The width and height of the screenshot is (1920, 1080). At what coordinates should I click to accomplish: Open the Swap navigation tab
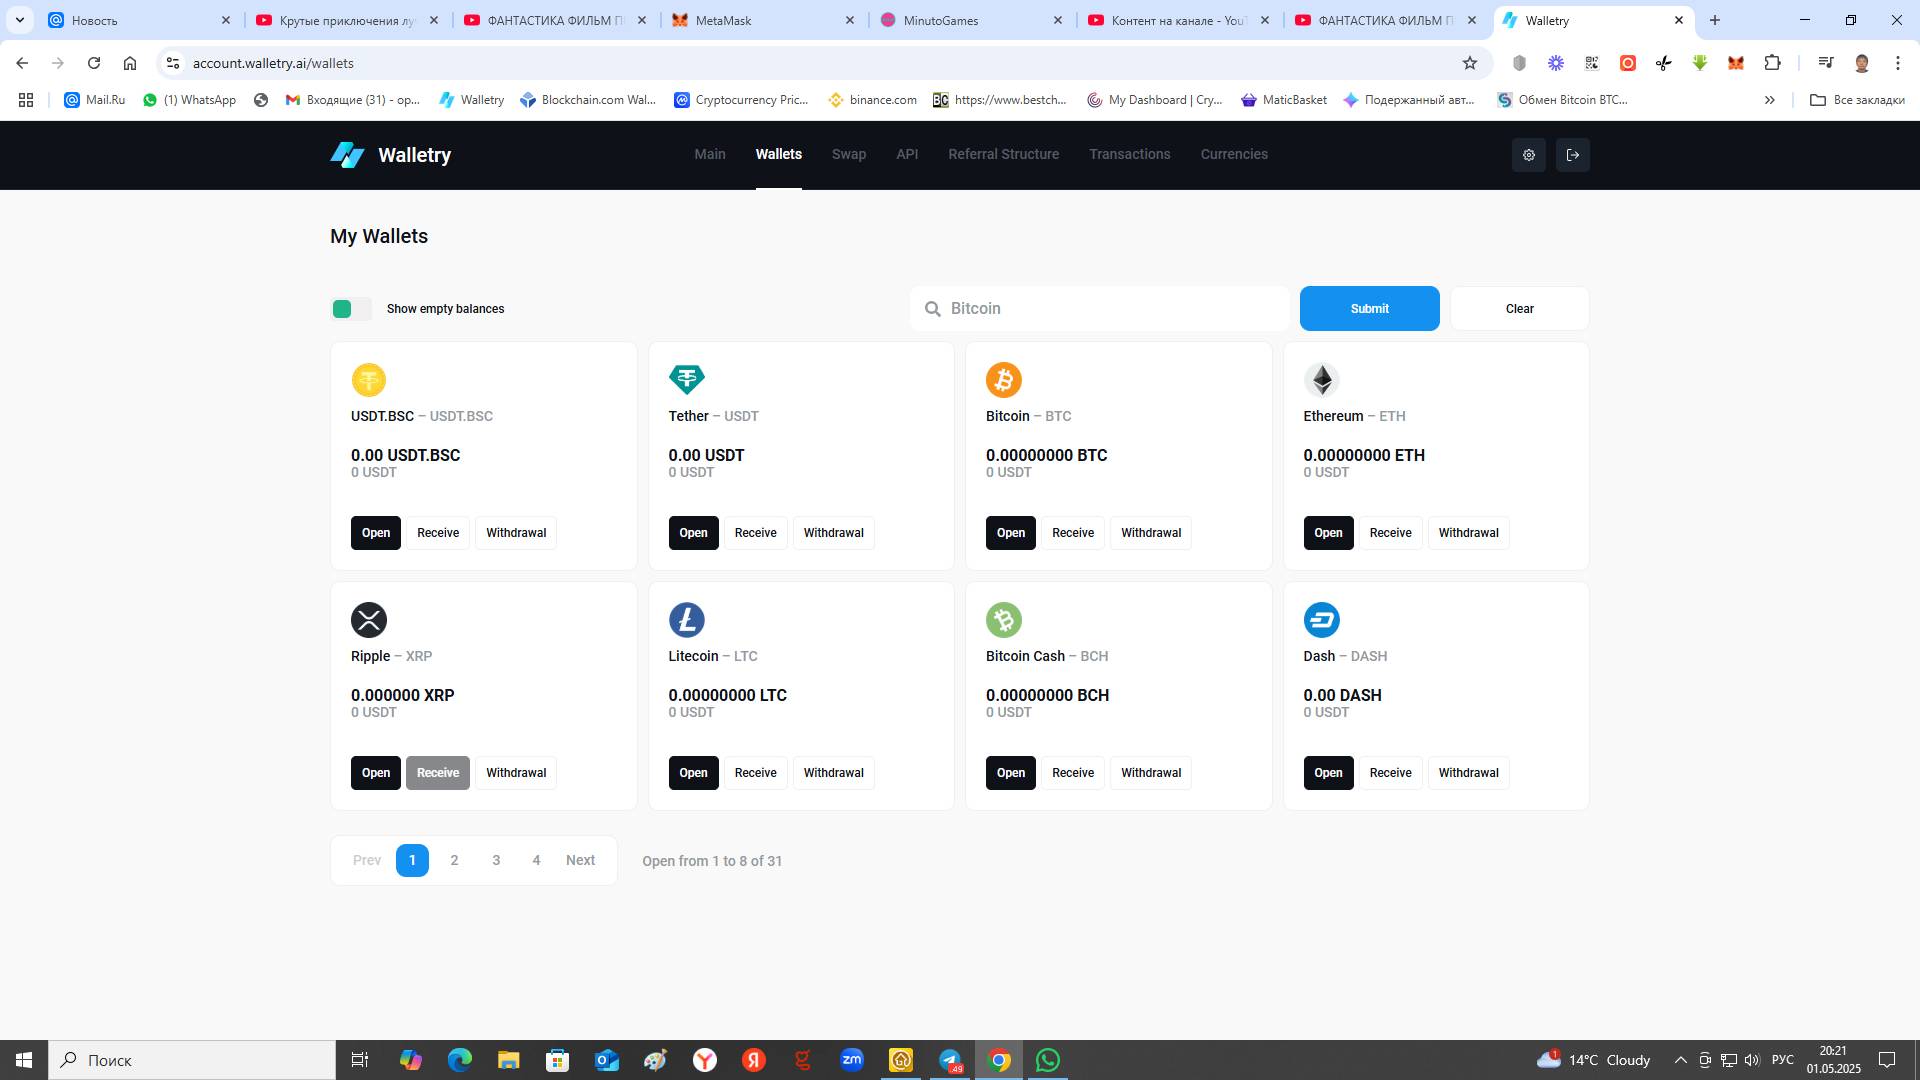848,154
